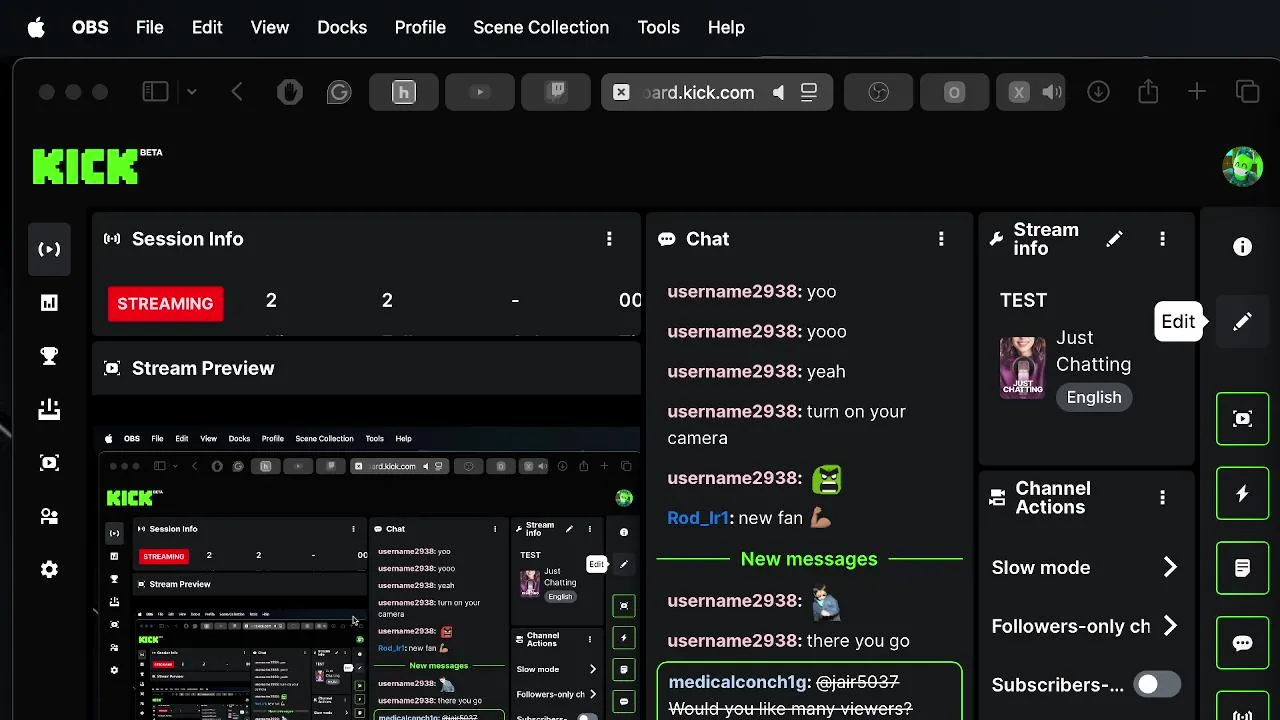
Task: Click the hand privacy shield icon
Action: [289, 92]
